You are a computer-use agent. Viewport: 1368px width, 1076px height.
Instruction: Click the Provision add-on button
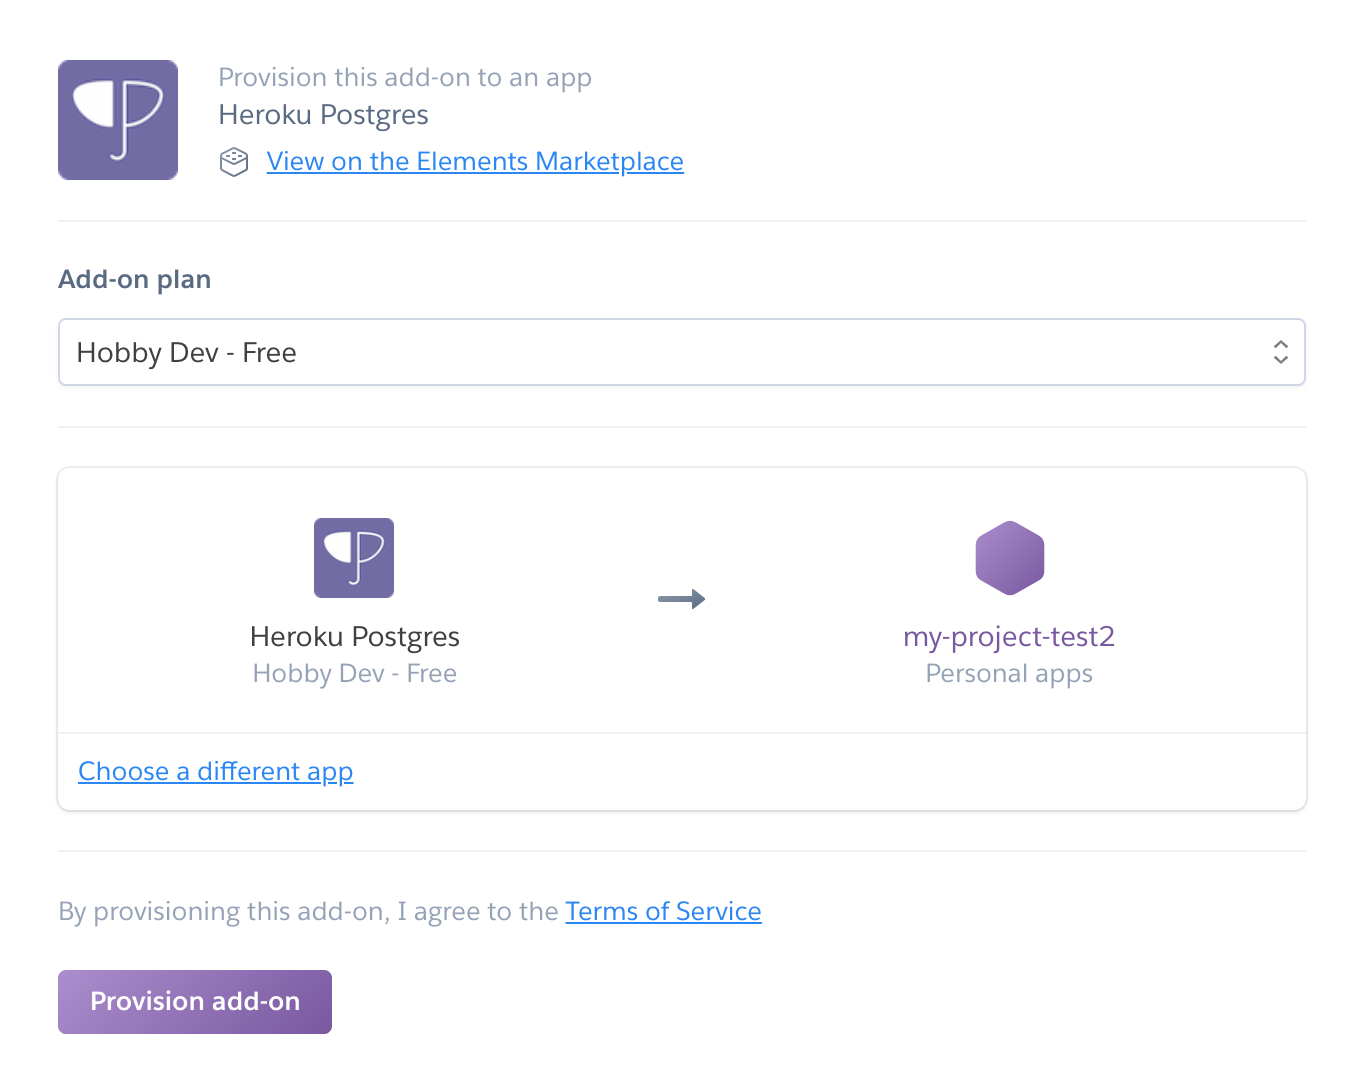pos(195,1002)
